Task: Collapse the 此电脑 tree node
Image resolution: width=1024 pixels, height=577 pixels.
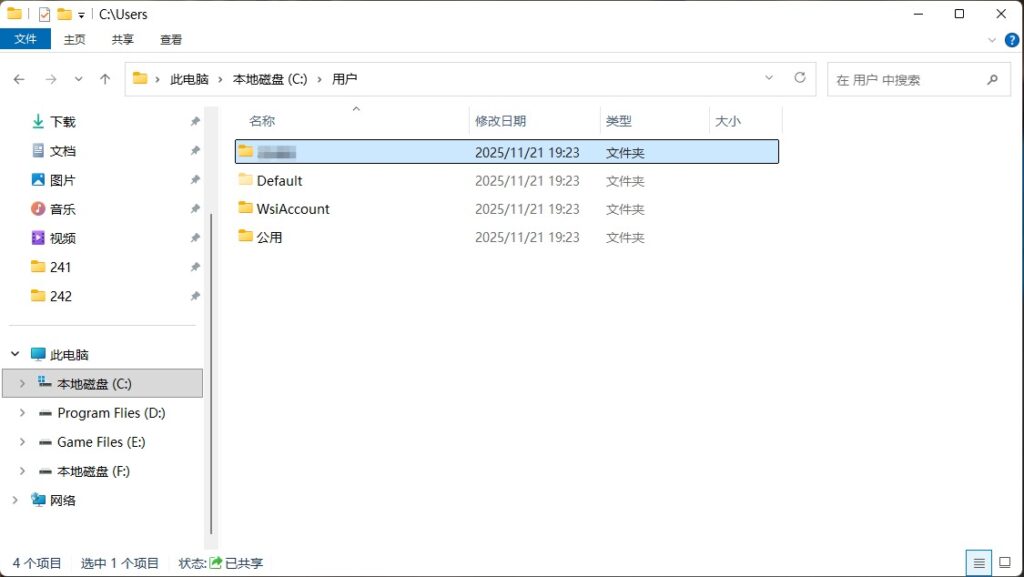Action: 15,354
